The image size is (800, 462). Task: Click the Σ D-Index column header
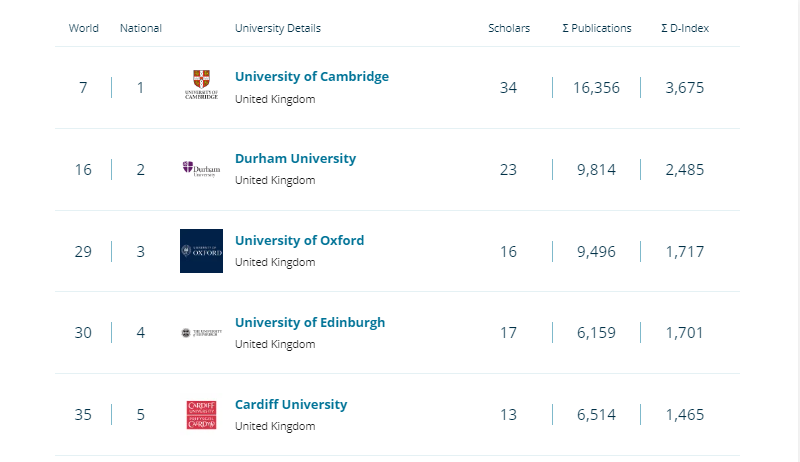point(685,28)
